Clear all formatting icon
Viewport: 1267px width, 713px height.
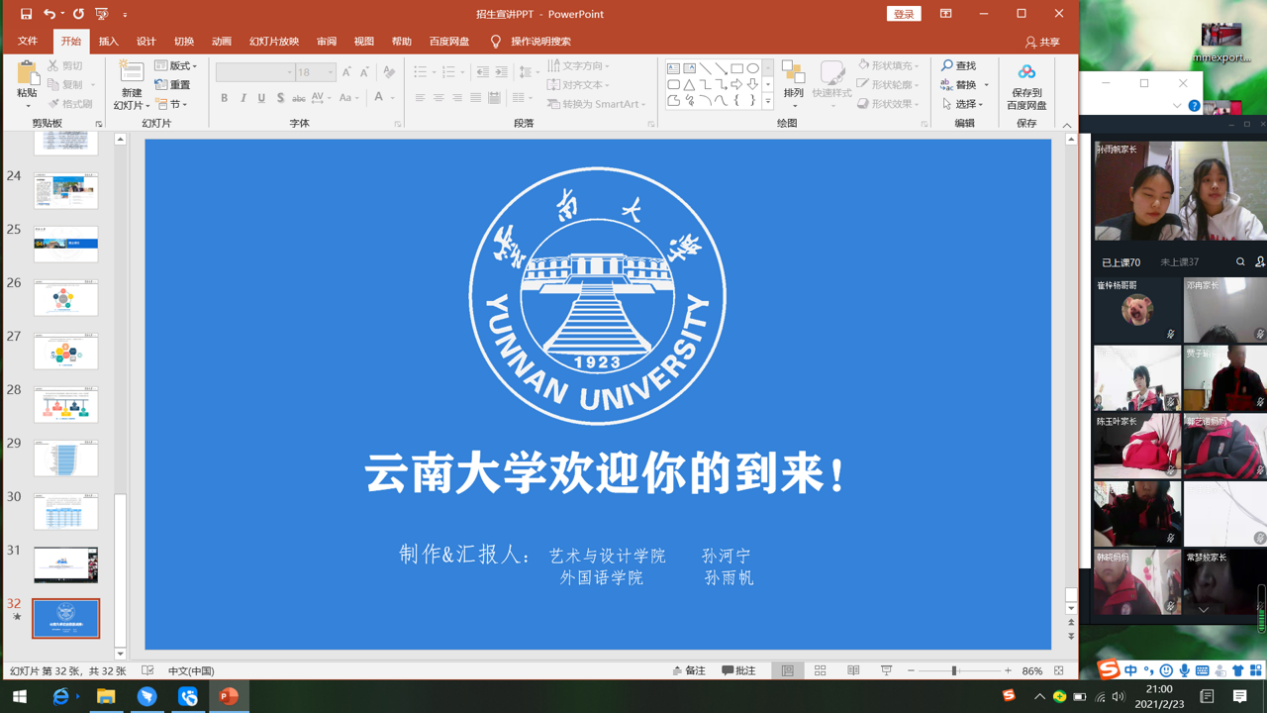click(x=389, y=72)
